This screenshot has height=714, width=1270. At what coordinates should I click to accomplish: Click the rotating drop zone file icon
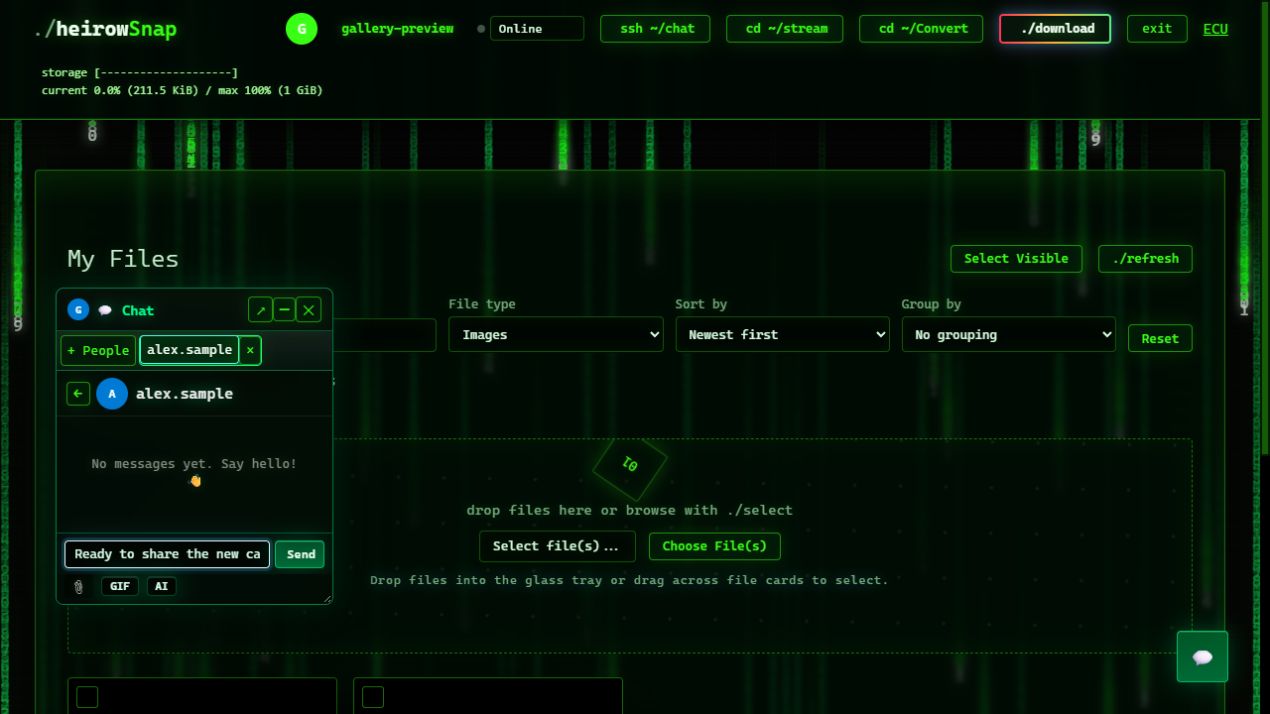pos(630,464)
